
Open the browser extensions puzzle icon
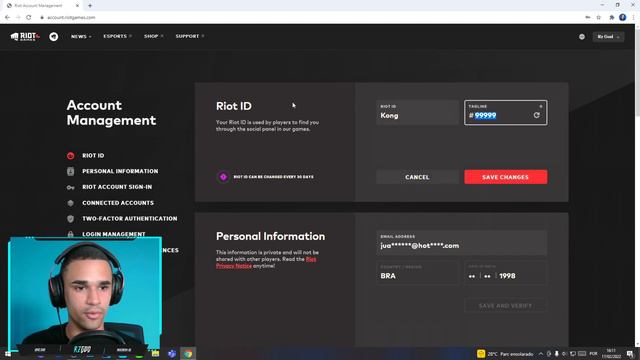pyautogui.click(x=611, y=18)
